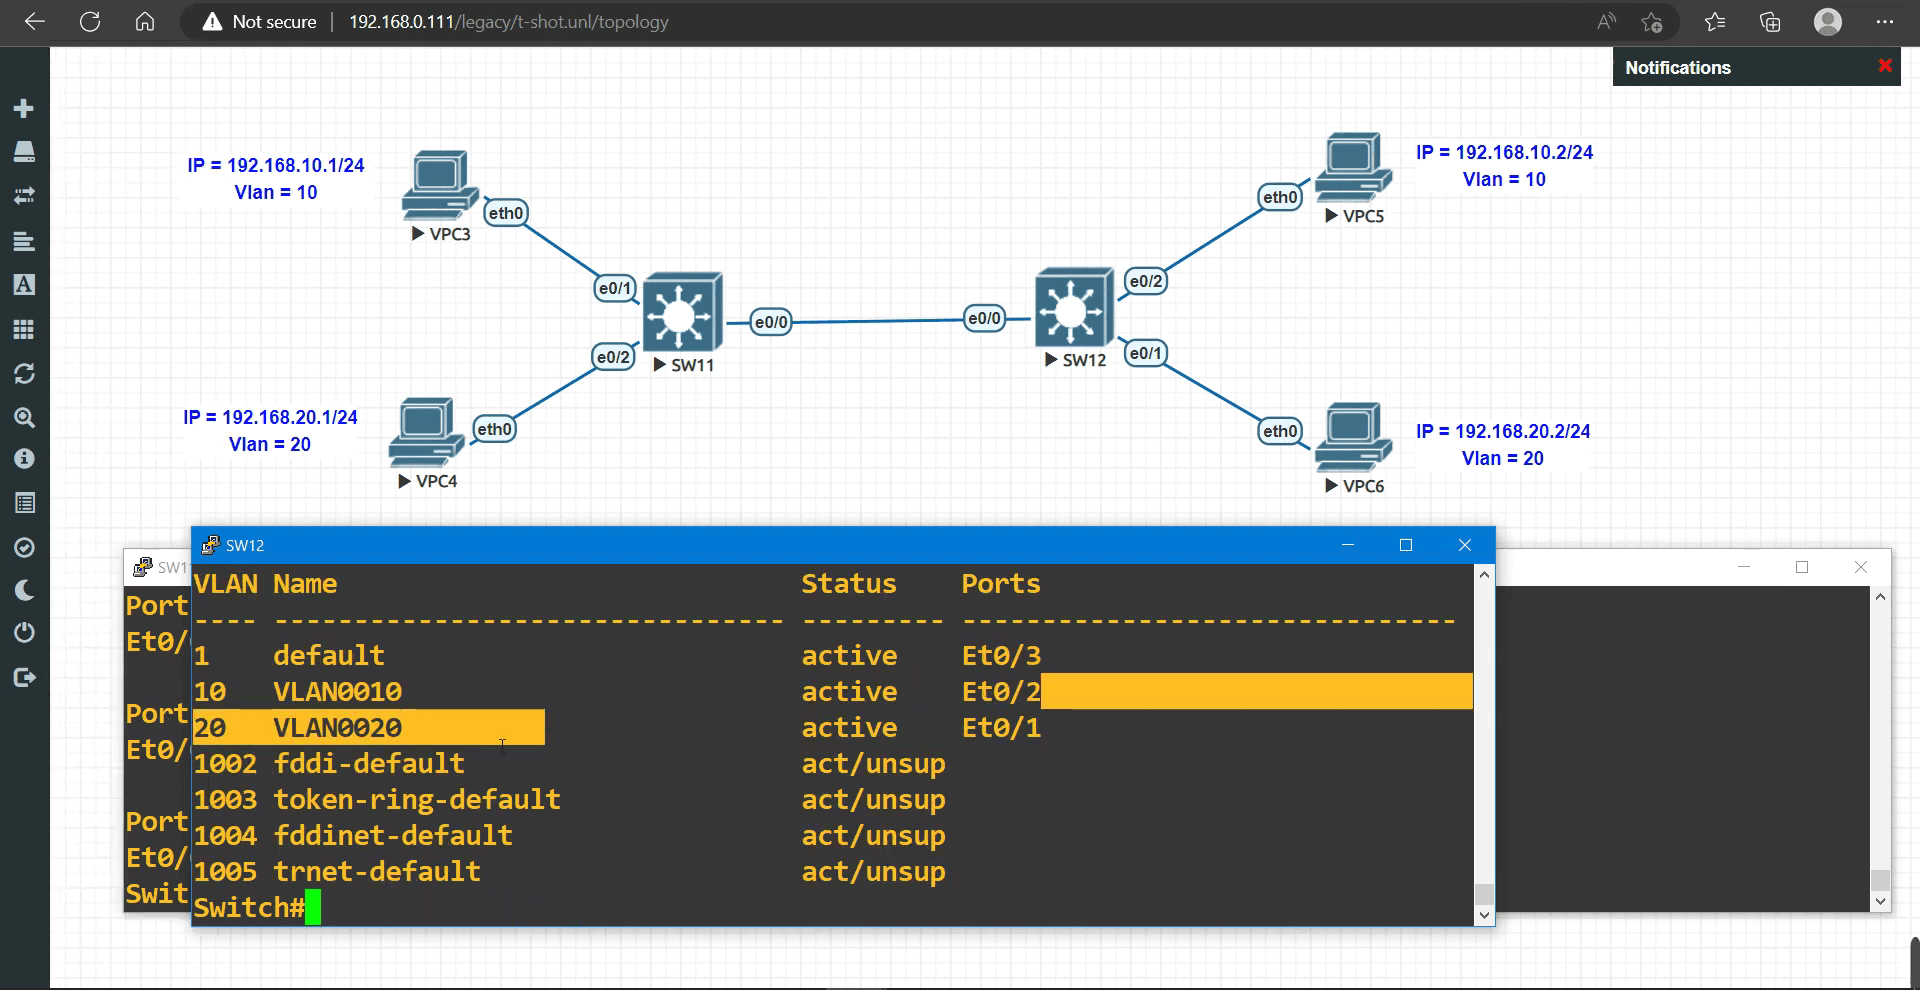The image size is (1920, 990).
Task: Click the Logout sidebar icon
Action: [24, 677]
